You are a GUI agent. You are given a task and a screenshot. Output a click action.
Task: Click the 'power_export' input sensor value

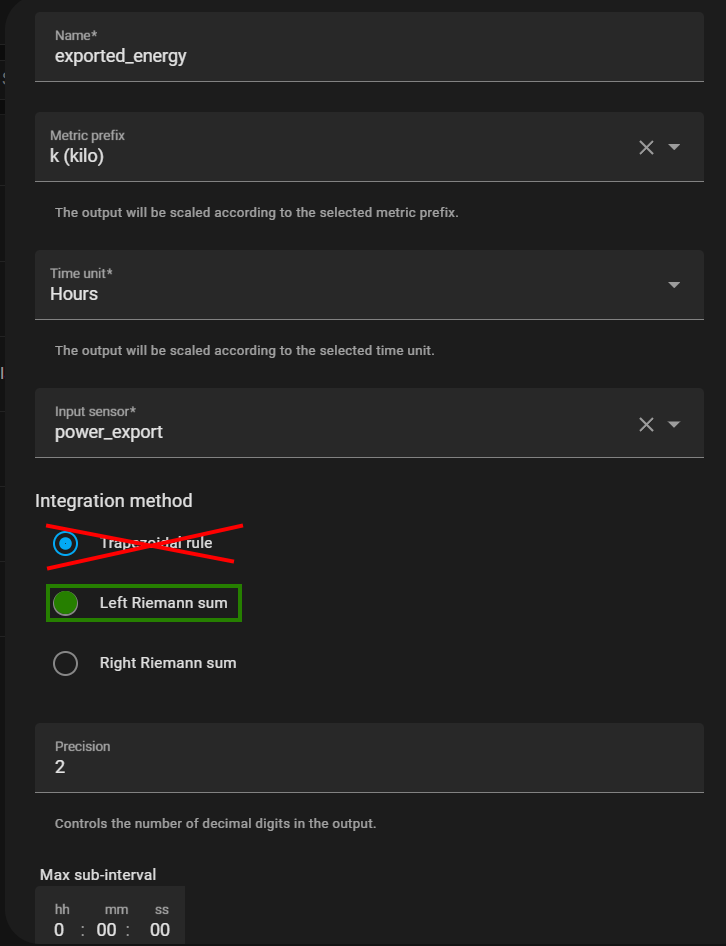(x=108, y=432)
